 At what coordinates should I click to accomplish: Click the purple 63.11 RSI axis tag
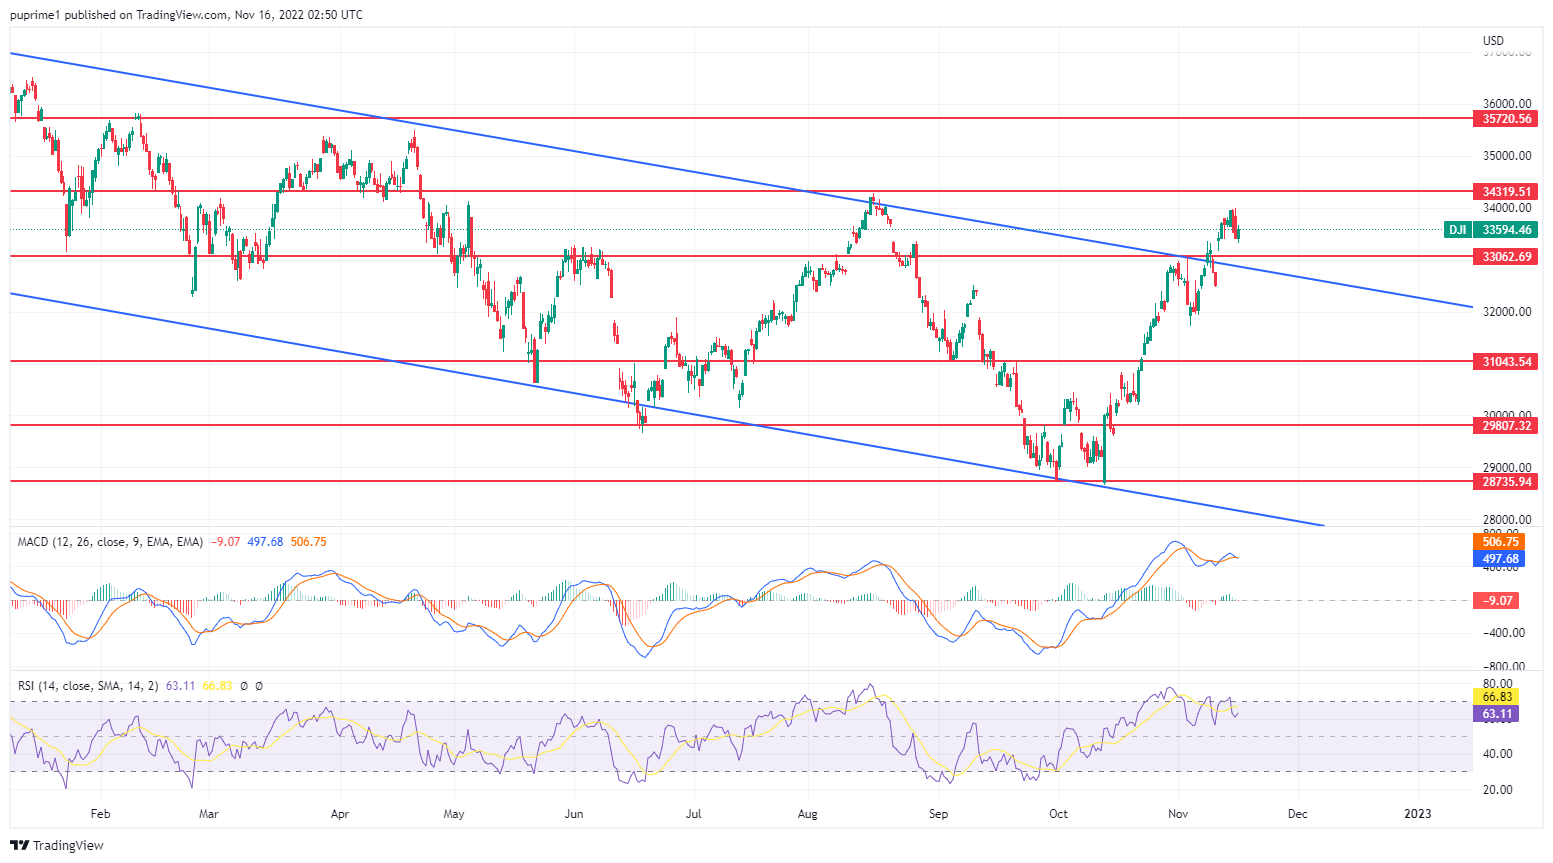click(1496, 714)
